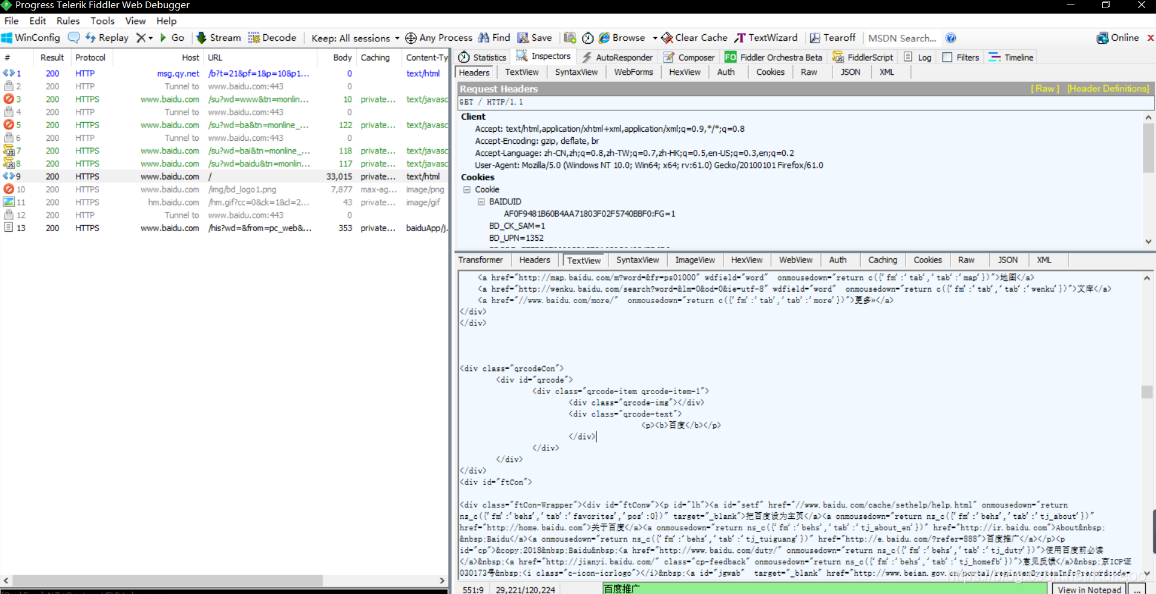This screenshot has width=1156, height=594.
Task: Sort sessions by Result column header
Action: (52, 57)
